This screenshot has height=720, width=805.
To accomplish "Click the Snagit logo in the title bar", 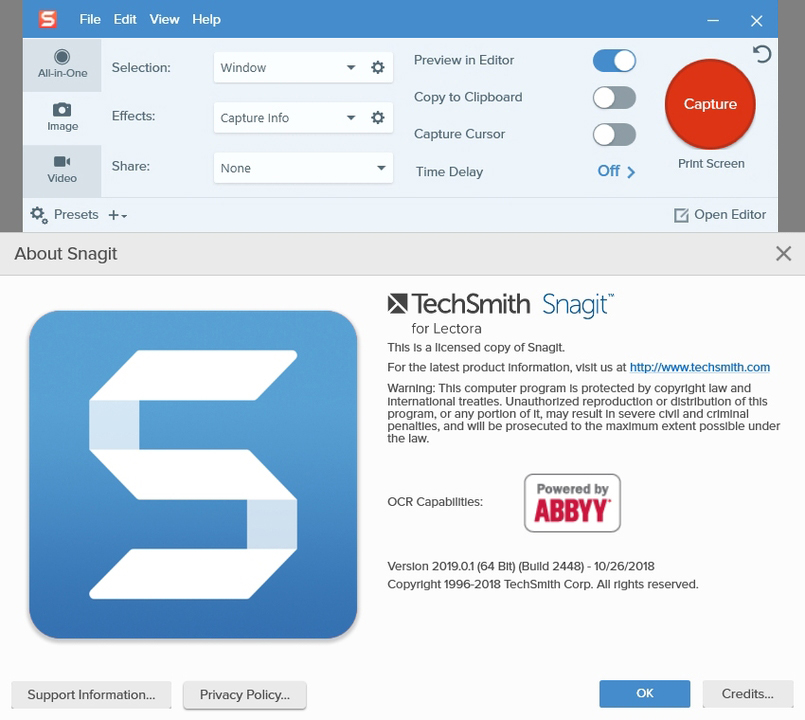I will [x=48, y=20].
